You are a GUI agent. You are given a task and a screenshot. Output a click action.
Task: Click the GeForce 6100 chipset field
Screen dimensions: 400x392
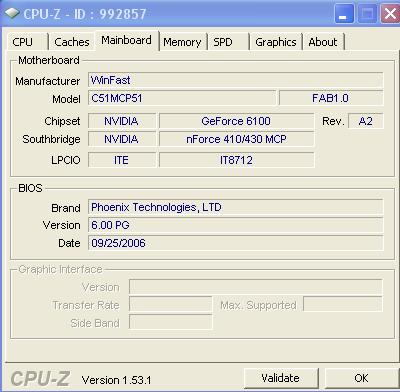(x=236, y=121)
